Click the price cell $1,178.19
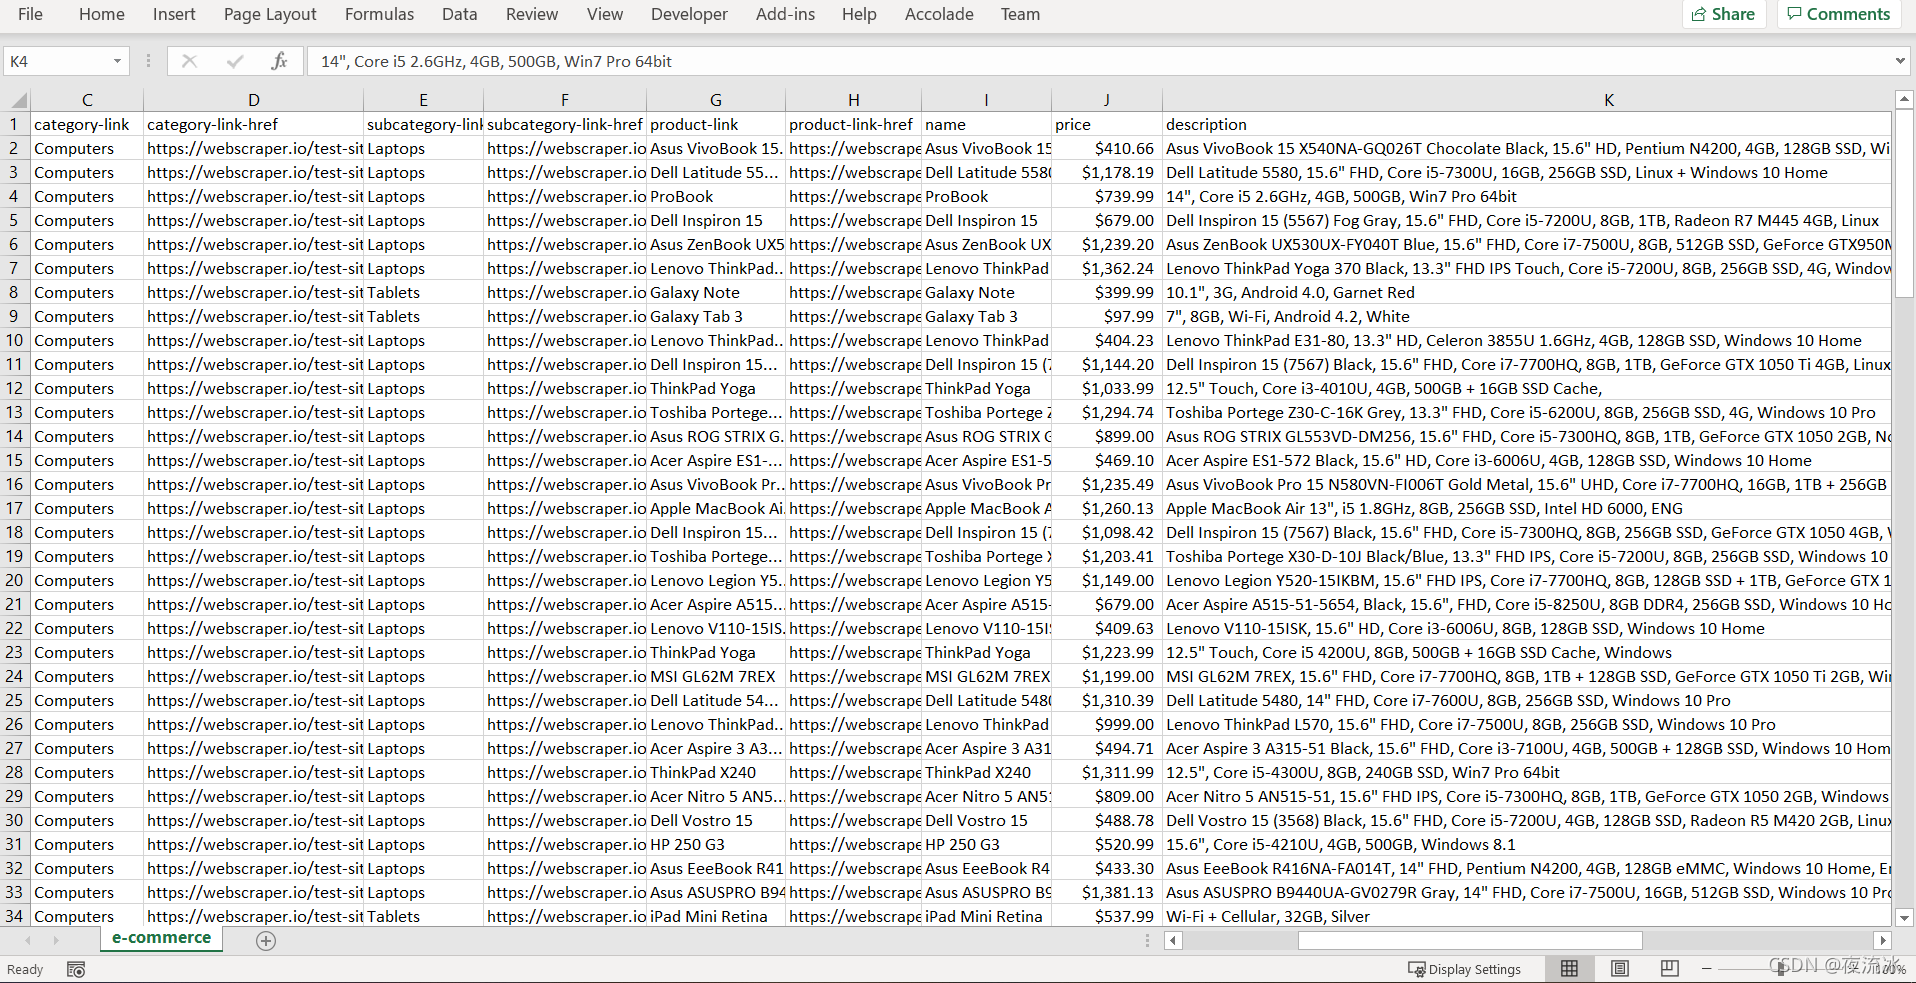The image size is (1916, 983). pyautogui.click(x=1106, y=172)
